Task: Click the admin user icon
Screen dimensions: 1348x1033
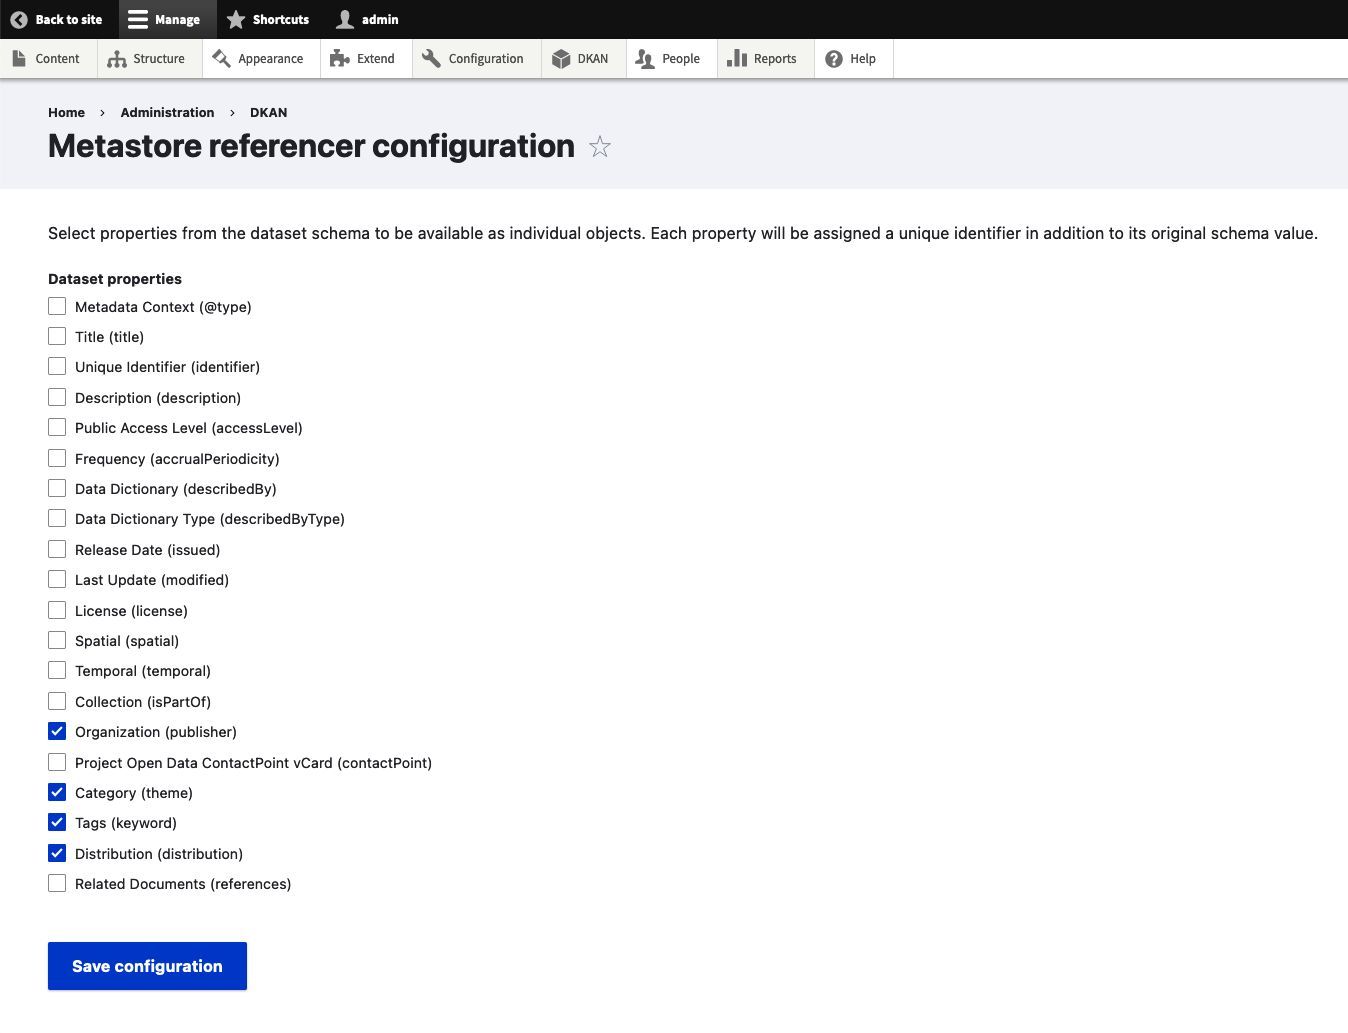Action: click(345, 19)
